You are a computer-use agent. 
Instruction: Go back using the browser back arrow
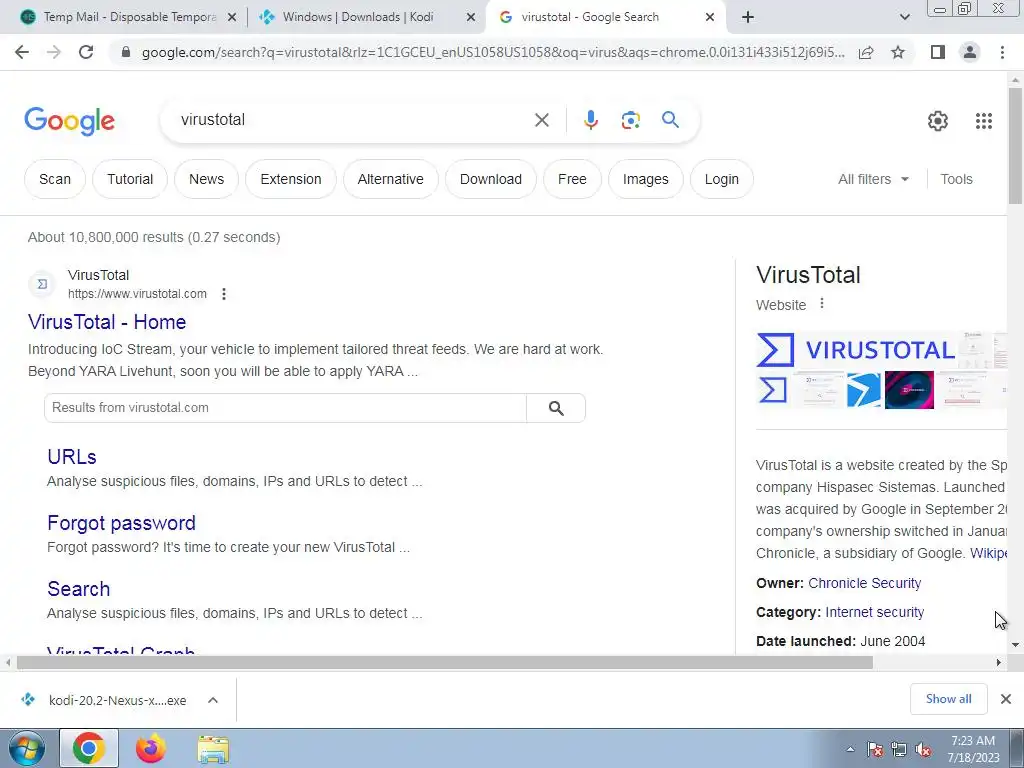22,52
